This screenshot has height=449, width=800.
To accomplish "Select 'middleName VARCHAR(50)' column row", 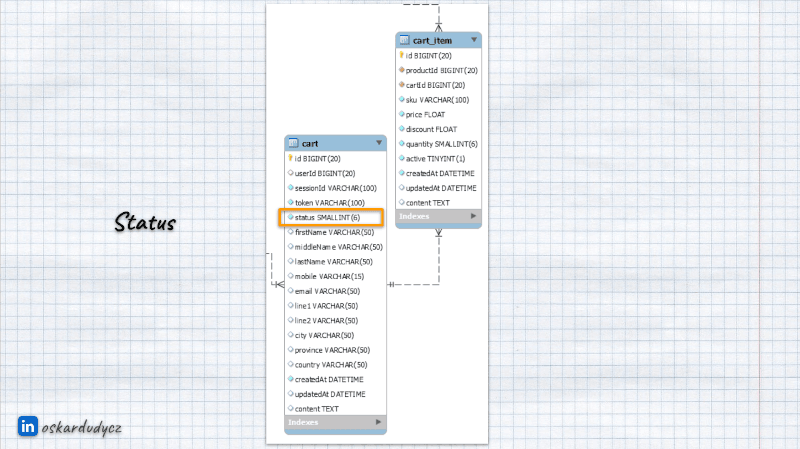I will (335, 247).
